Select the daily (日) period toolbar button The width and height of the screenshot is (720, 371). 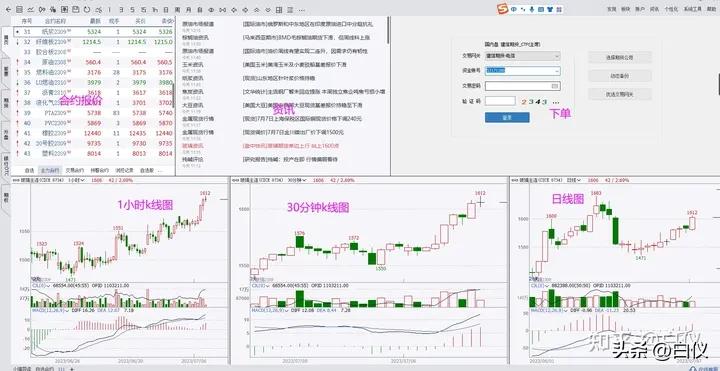click(x=166, y=10)
